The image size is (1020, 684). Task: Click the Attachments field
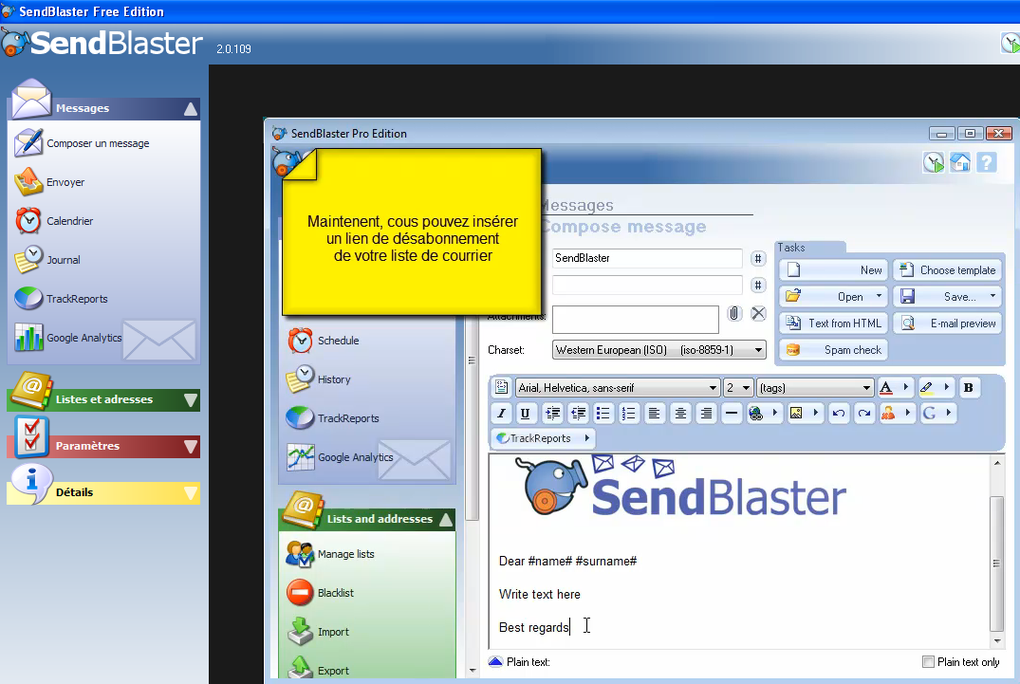[636, 320]
